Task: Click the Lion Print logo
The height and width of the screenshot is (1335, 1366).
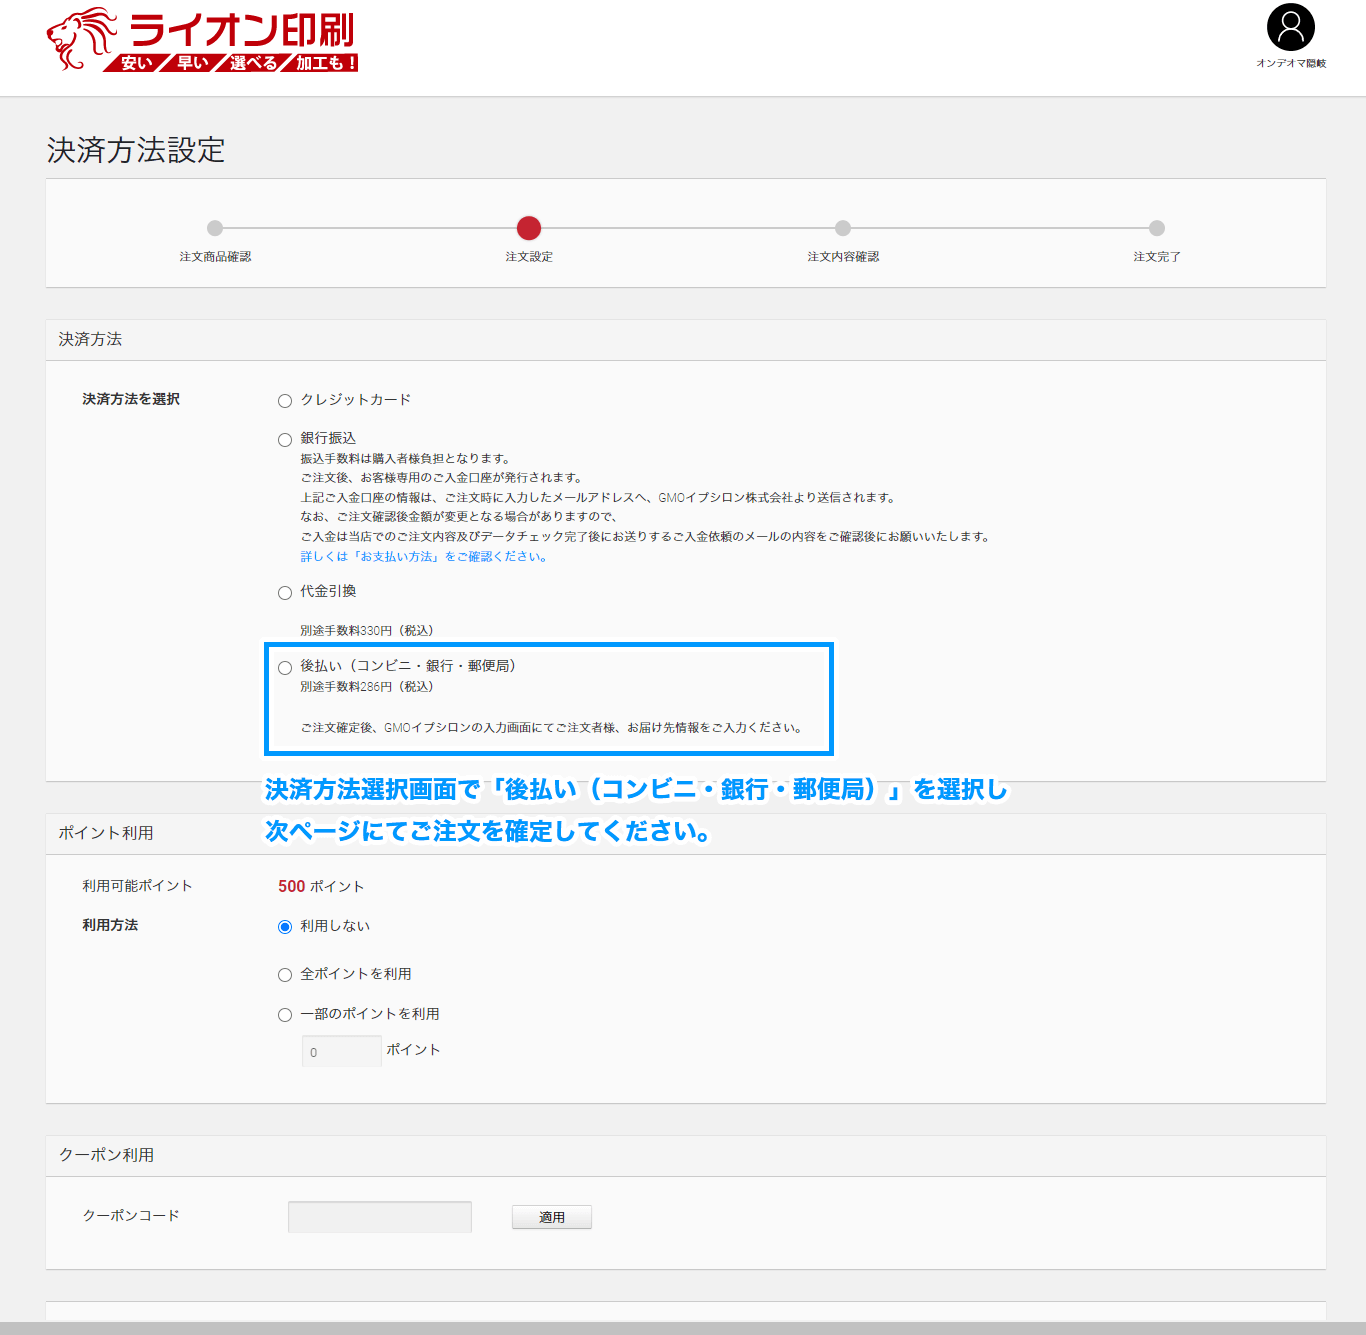Action: (x=202, y=41)
